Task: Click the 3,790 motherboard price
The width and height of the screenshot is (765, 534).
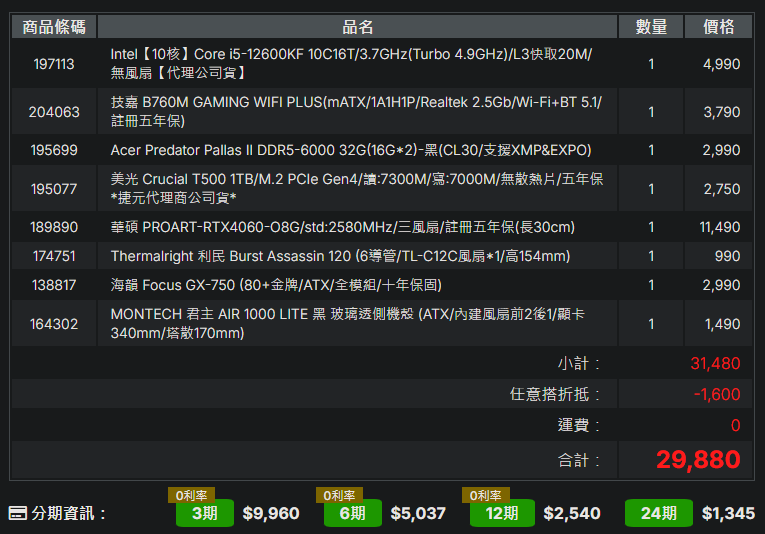Action: pyautogui.click(x=722, y=112)
